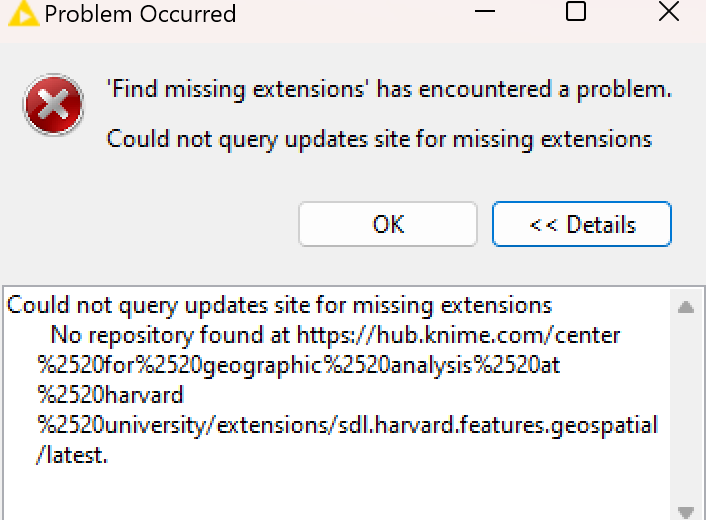Click the 'Problem Occurred' window title
This screenshot has height=520, width=706.
140,14
